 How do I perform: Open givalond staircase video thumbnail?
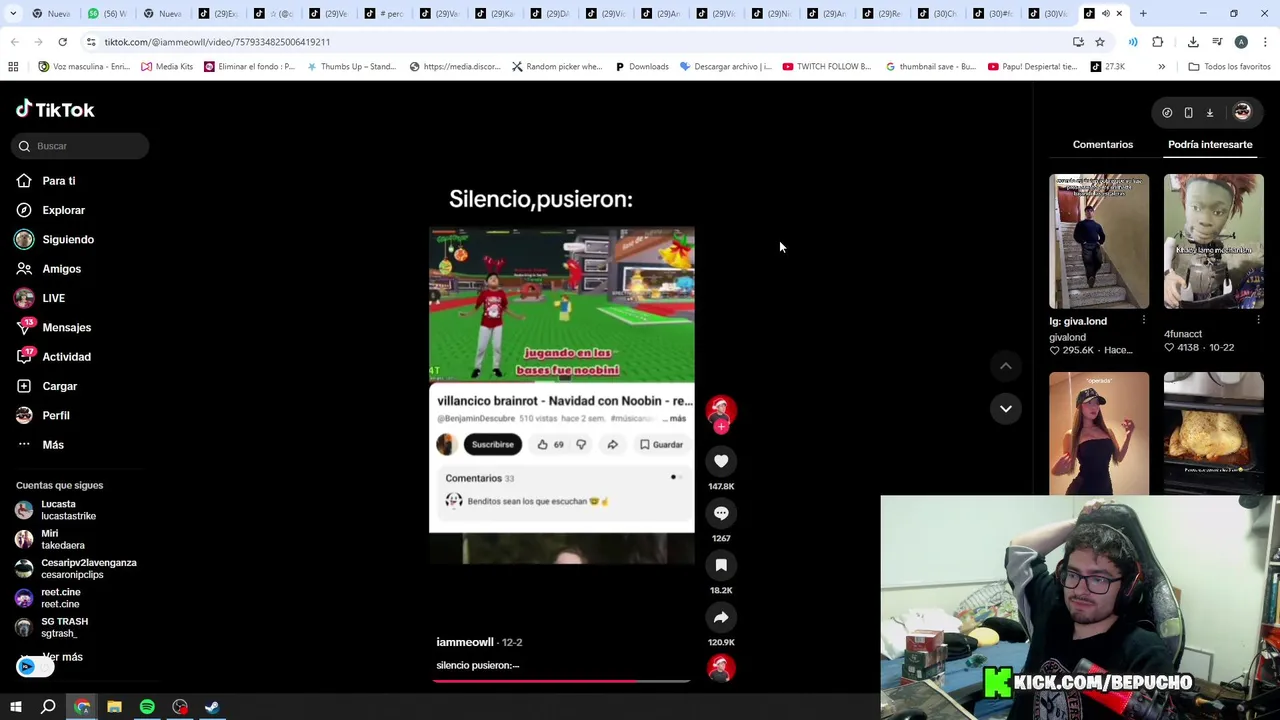click(x=1099, y=241)
